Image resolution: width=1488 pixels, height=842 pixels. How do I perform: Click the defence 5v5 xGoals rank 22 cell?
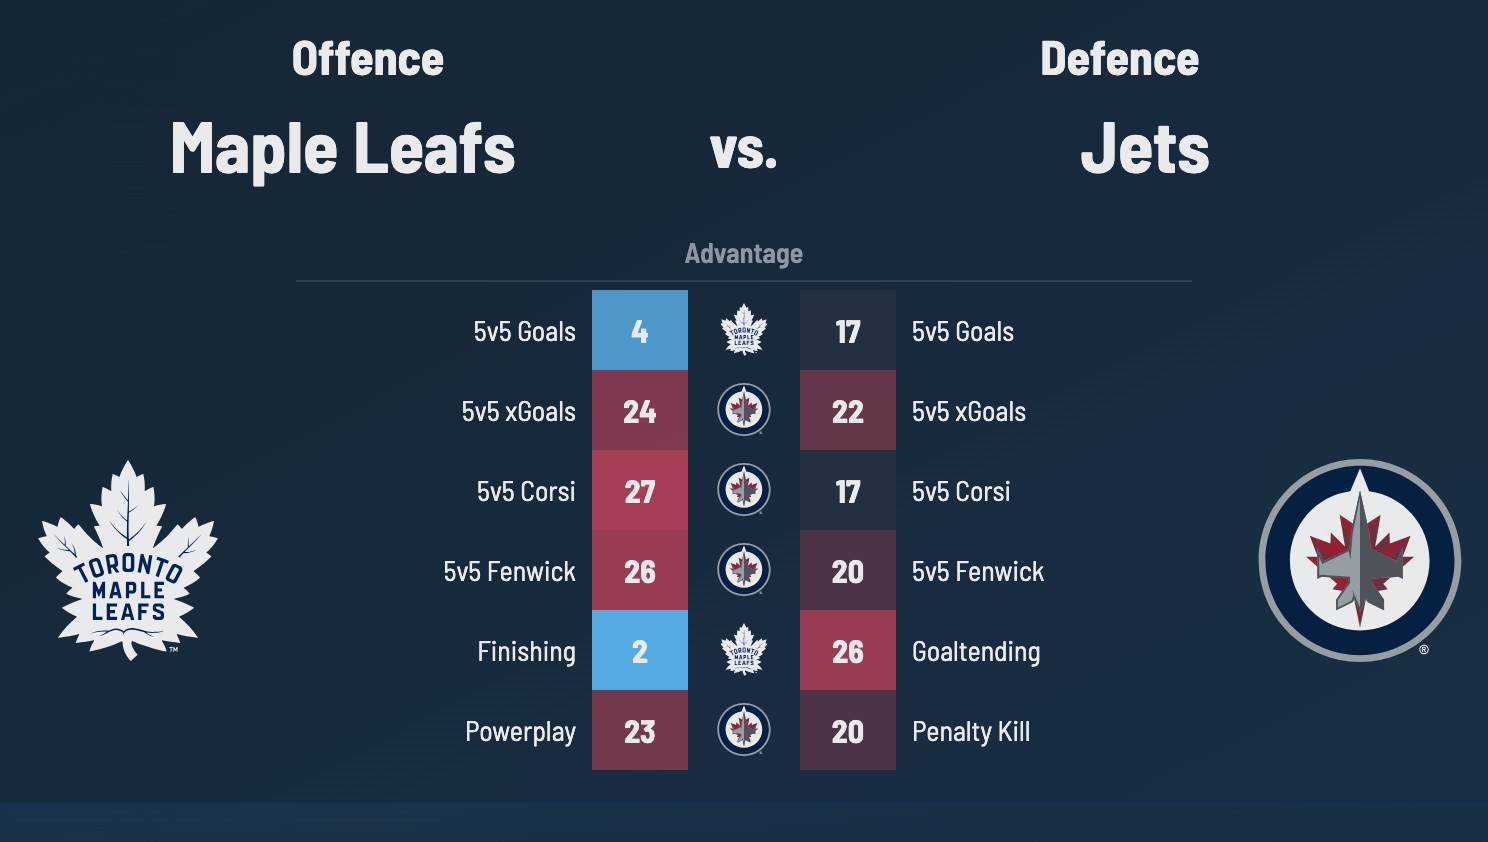[848, 410]
